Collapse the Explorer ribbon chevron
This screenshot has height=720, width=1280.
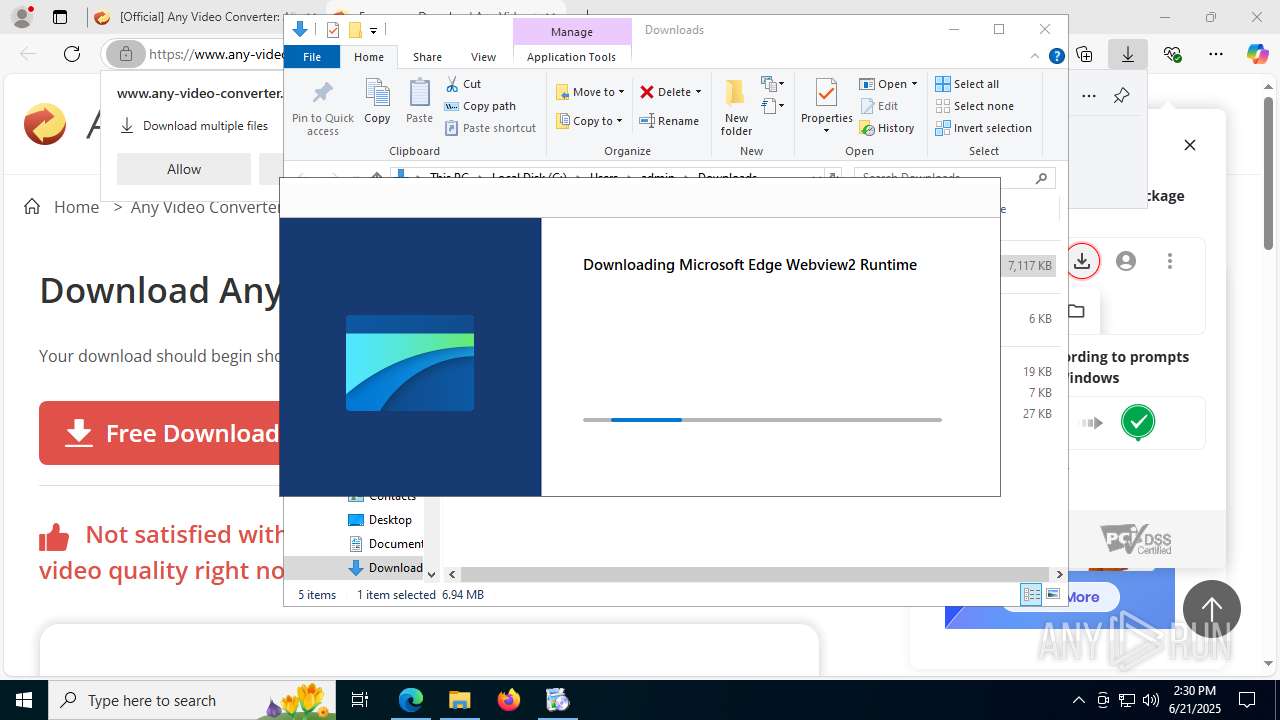(1035, 57)
